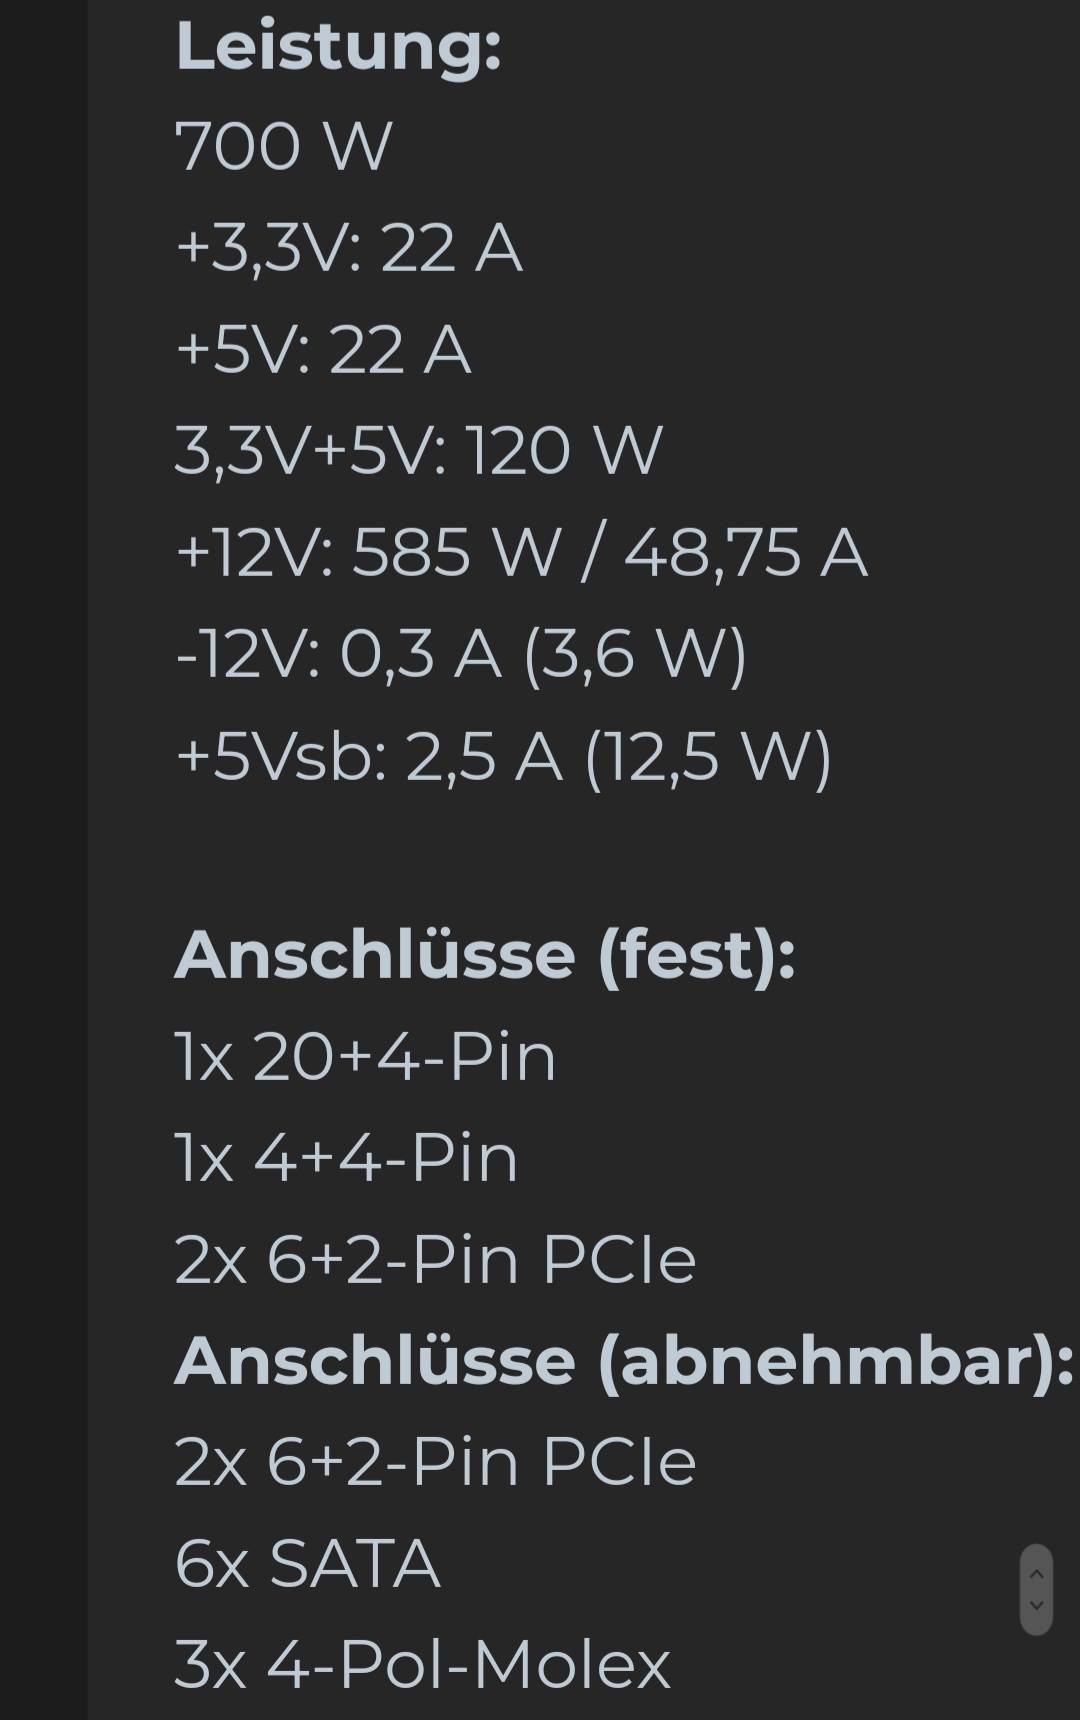
Task: Click the +5Vsb: 2,5 A line
Action: [x=503, y=757]
